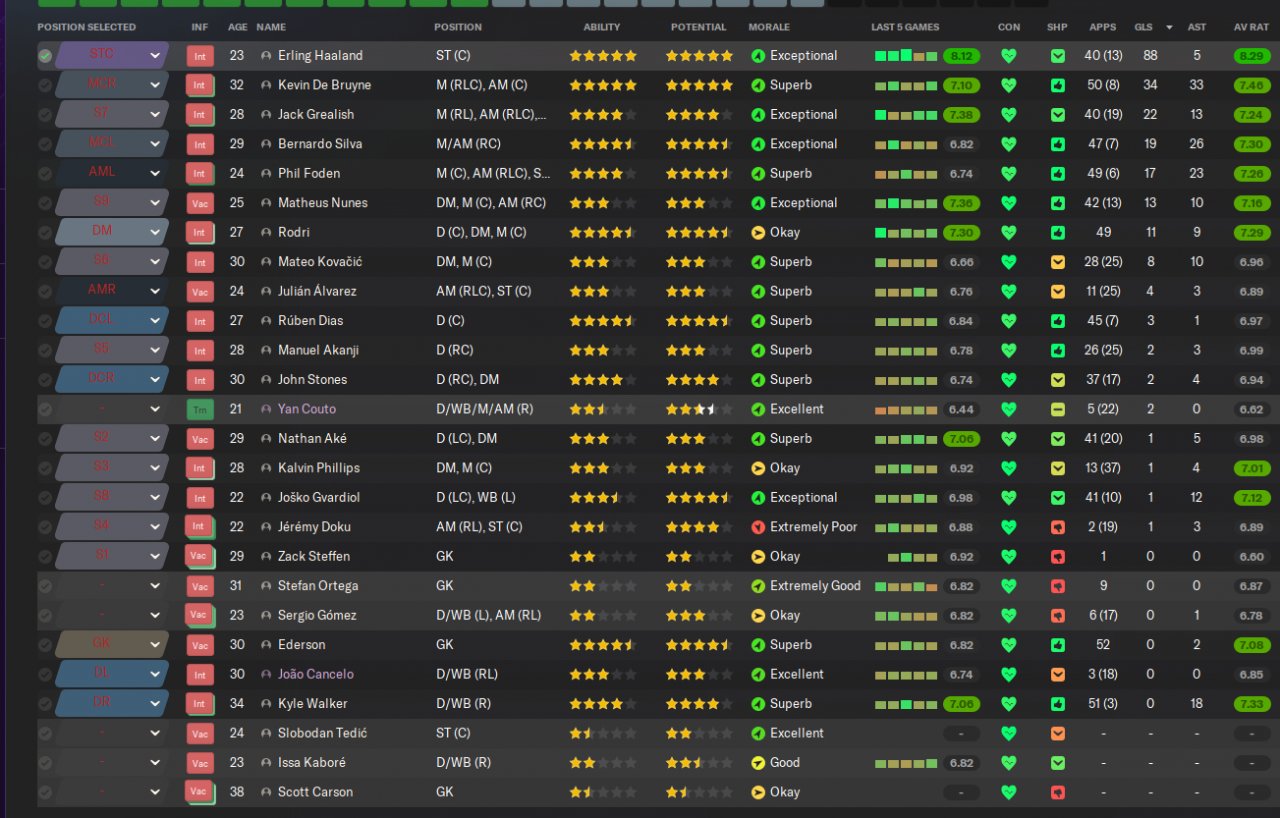Click the match sharpness icon for Yan Couto

point(1058,409)
